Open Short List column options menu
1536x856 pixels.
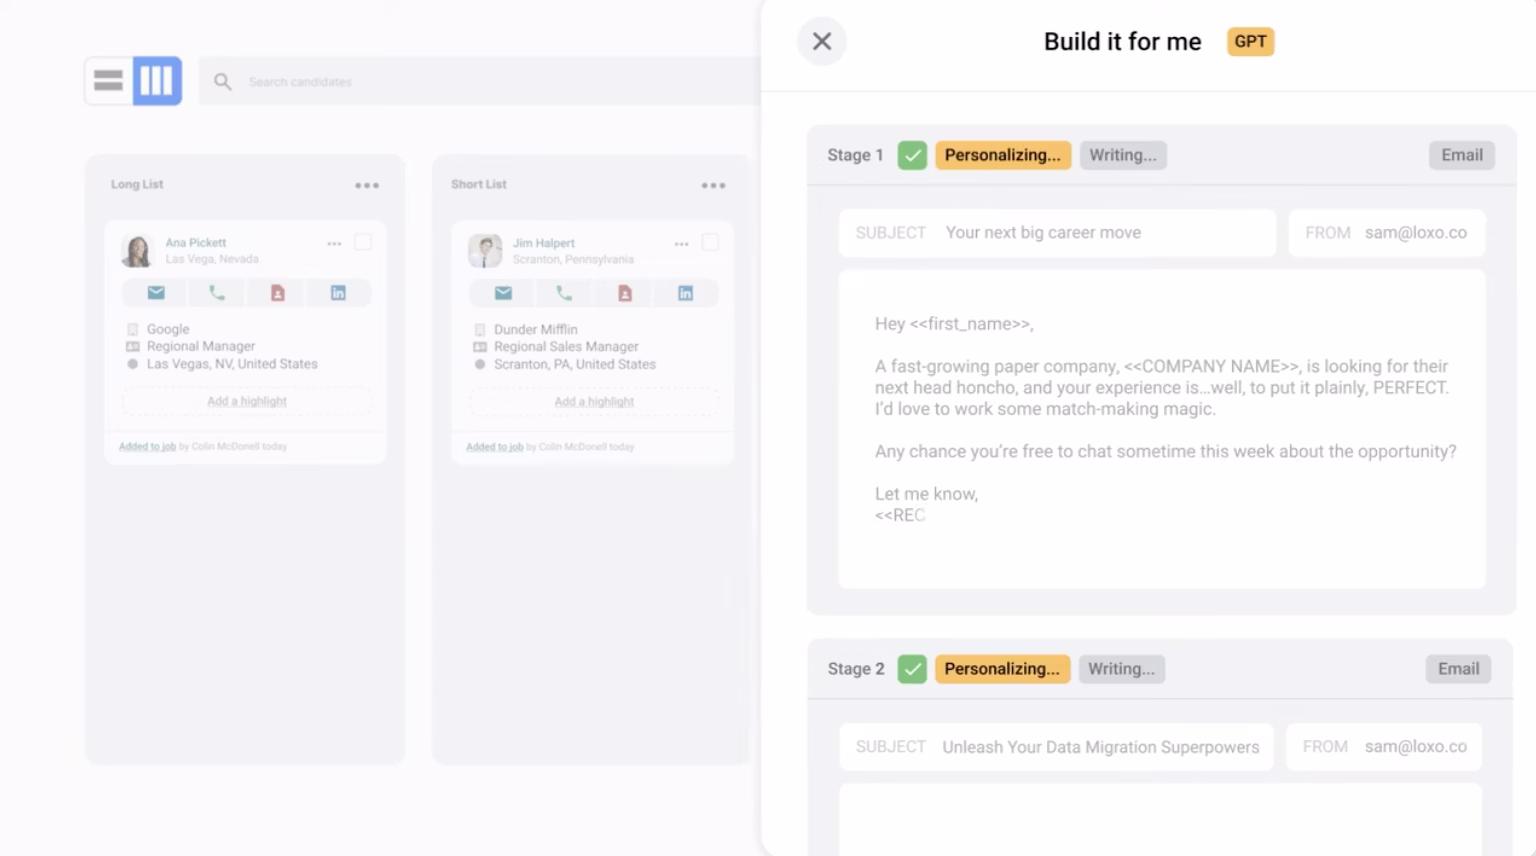[713, 185]
